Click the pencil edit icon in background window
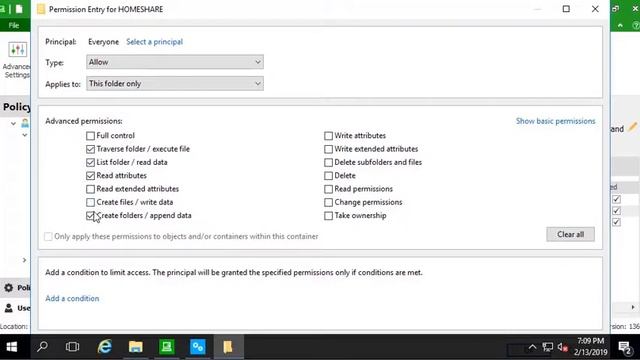This screenshot has width=640, height=360. 633,127
